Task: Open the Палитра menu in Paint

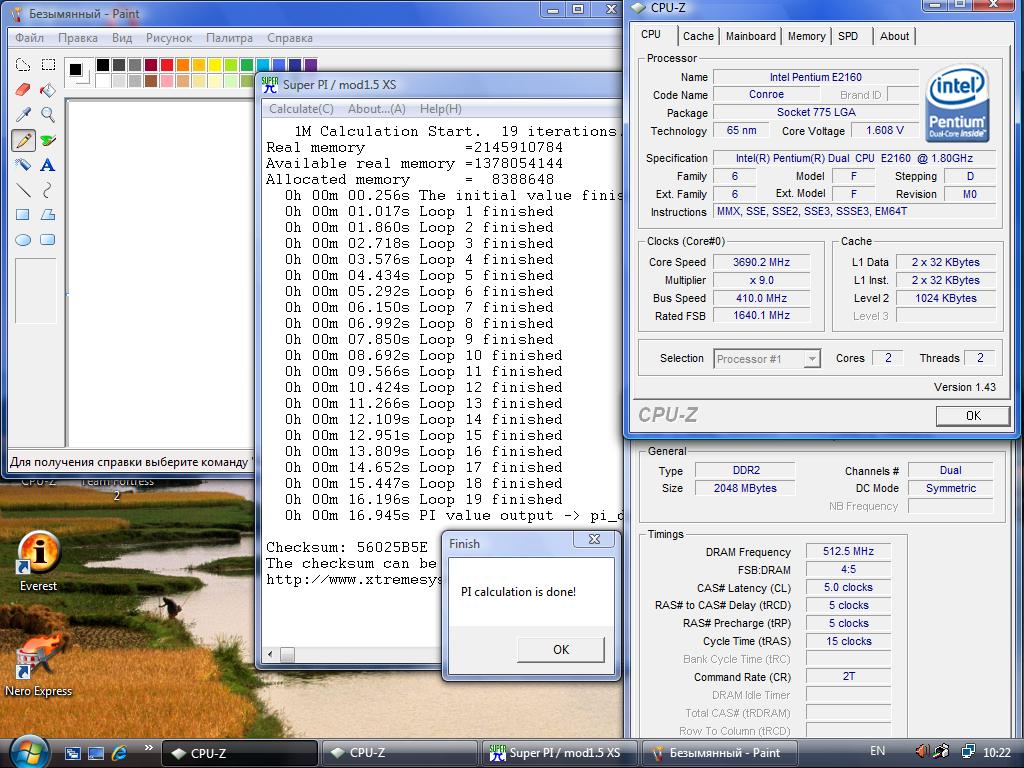Action: (229, 38)
